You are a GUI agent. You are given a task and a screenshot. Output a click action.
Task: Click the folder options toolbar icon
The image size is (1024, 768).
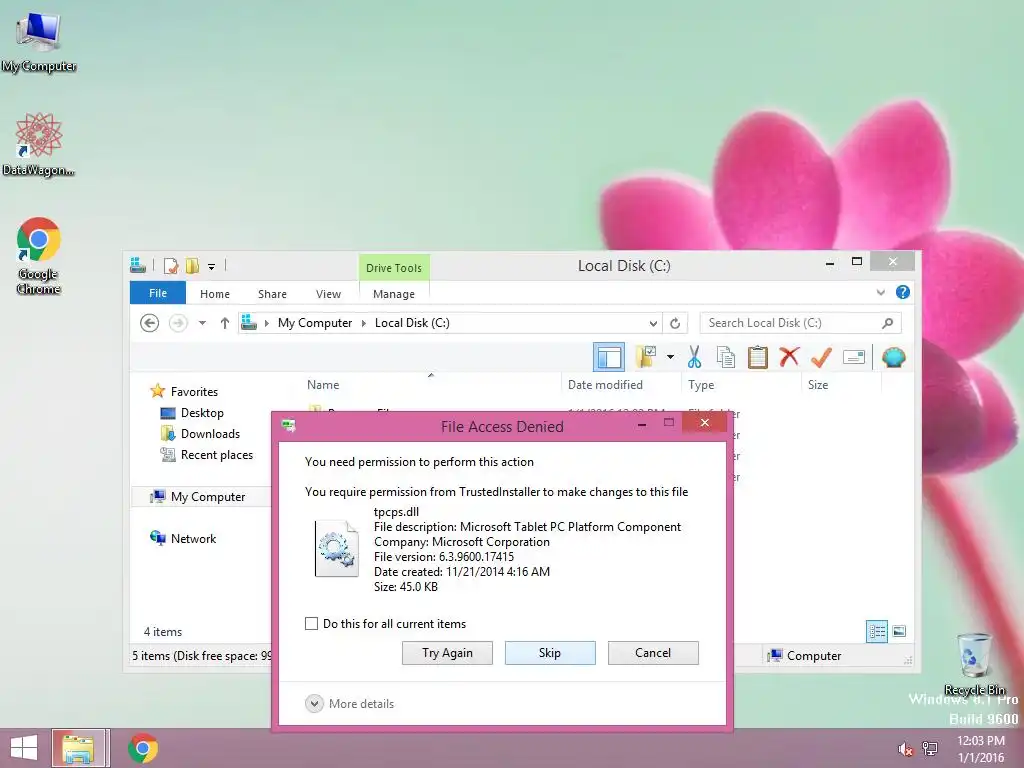[647, 357]
